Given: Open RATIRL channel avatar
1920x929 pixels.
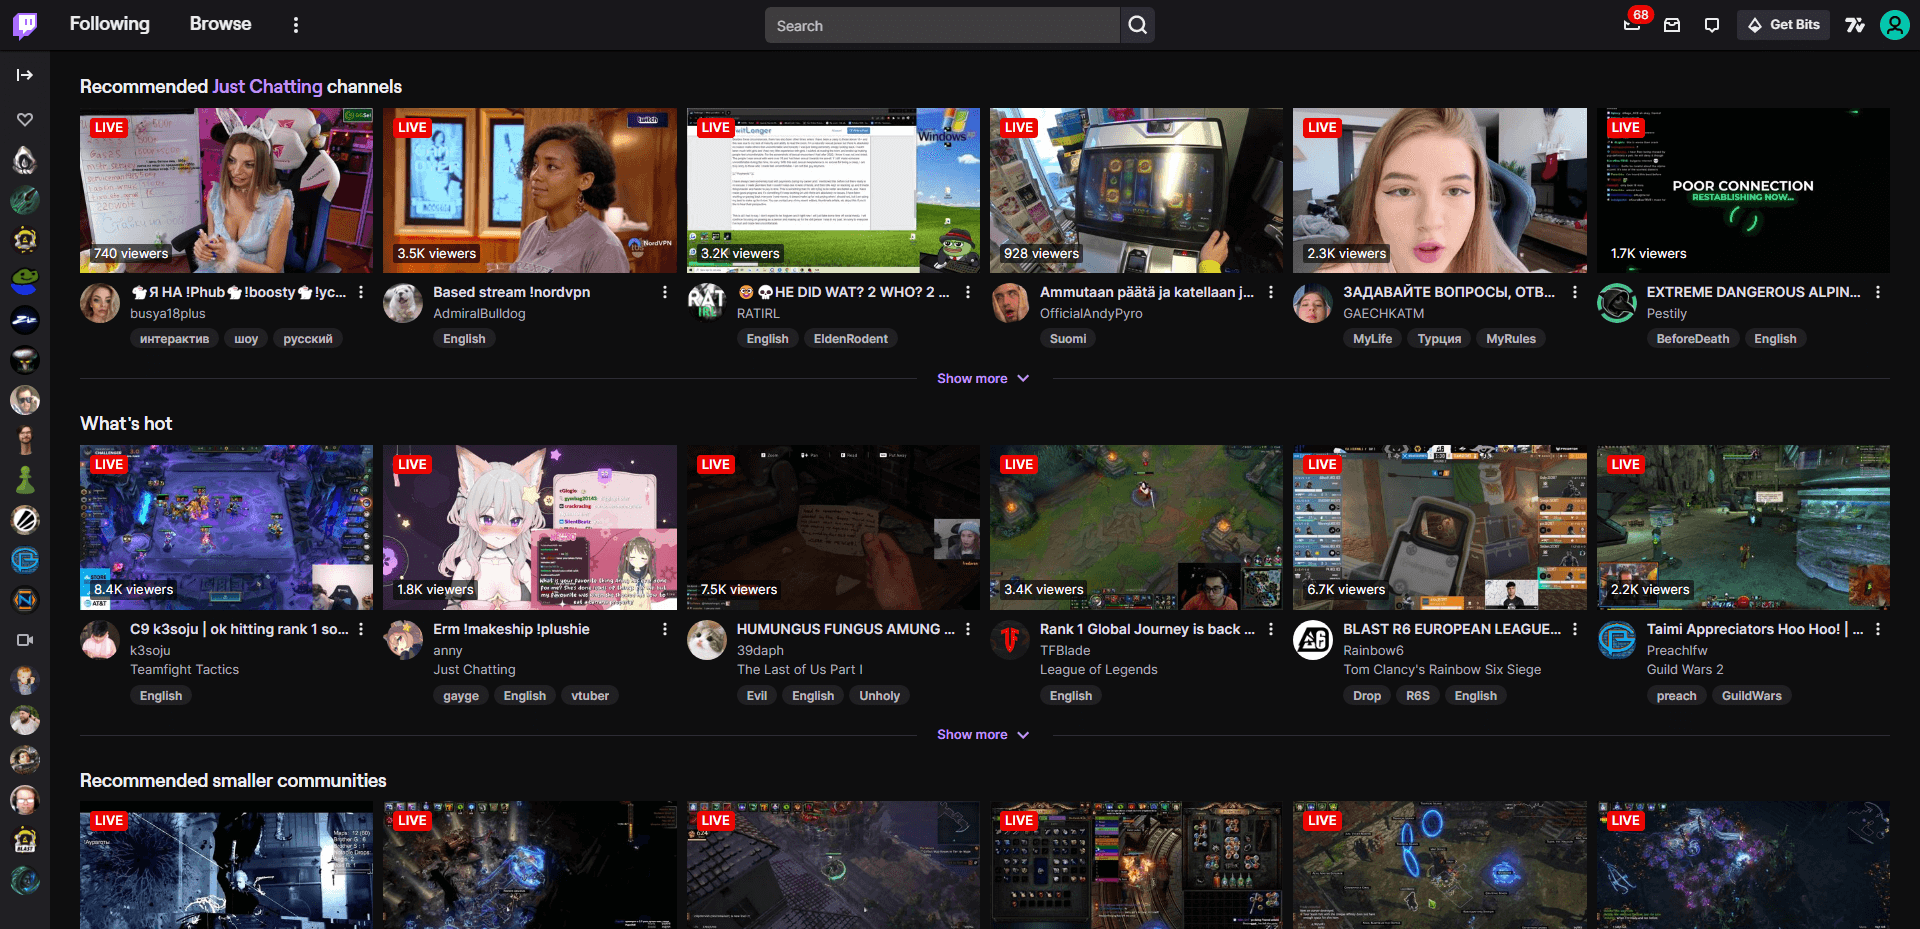Looking at the screenshot, I should click(x=707, y=303).
